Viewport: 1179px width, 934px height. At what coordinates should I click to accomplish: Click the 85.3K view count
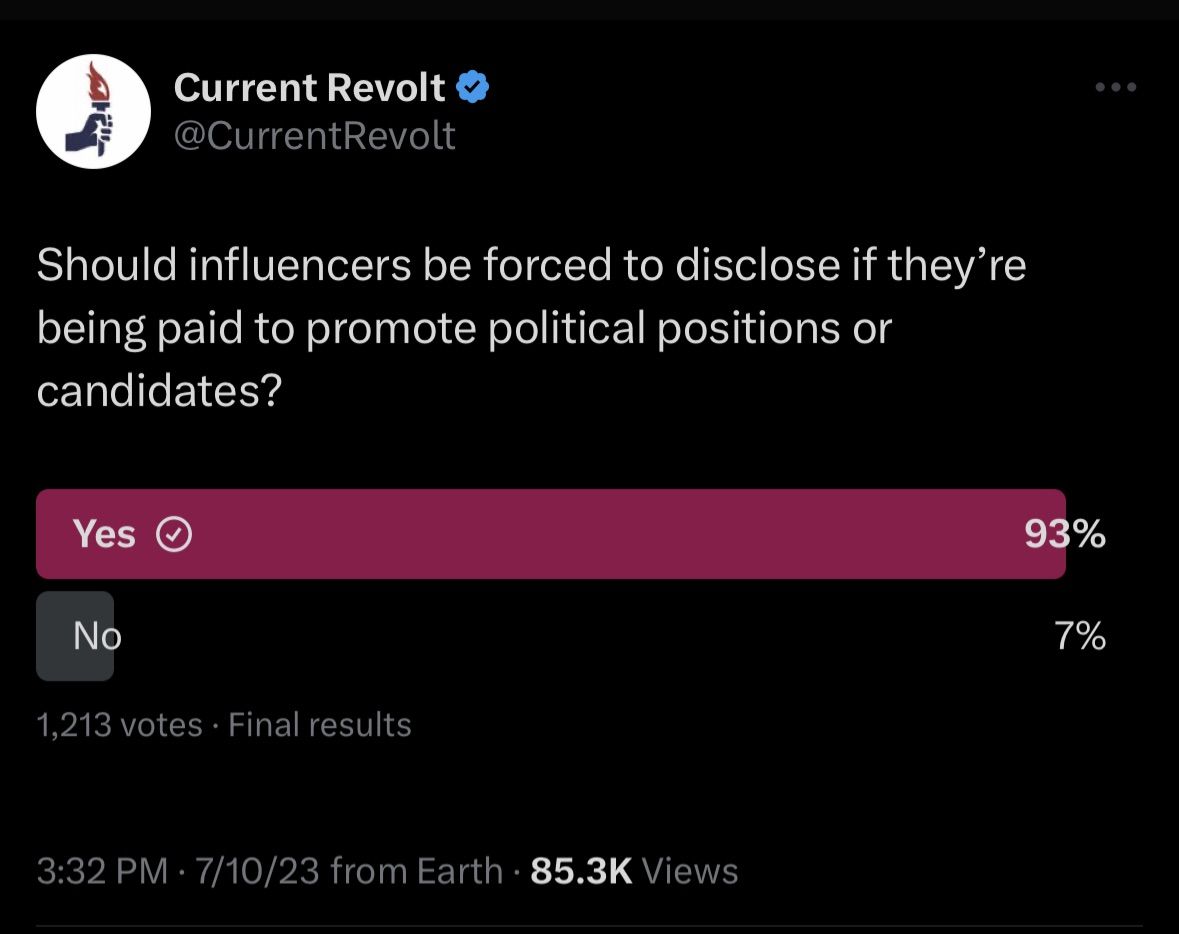pyautogui.click(x=581, y=871)
